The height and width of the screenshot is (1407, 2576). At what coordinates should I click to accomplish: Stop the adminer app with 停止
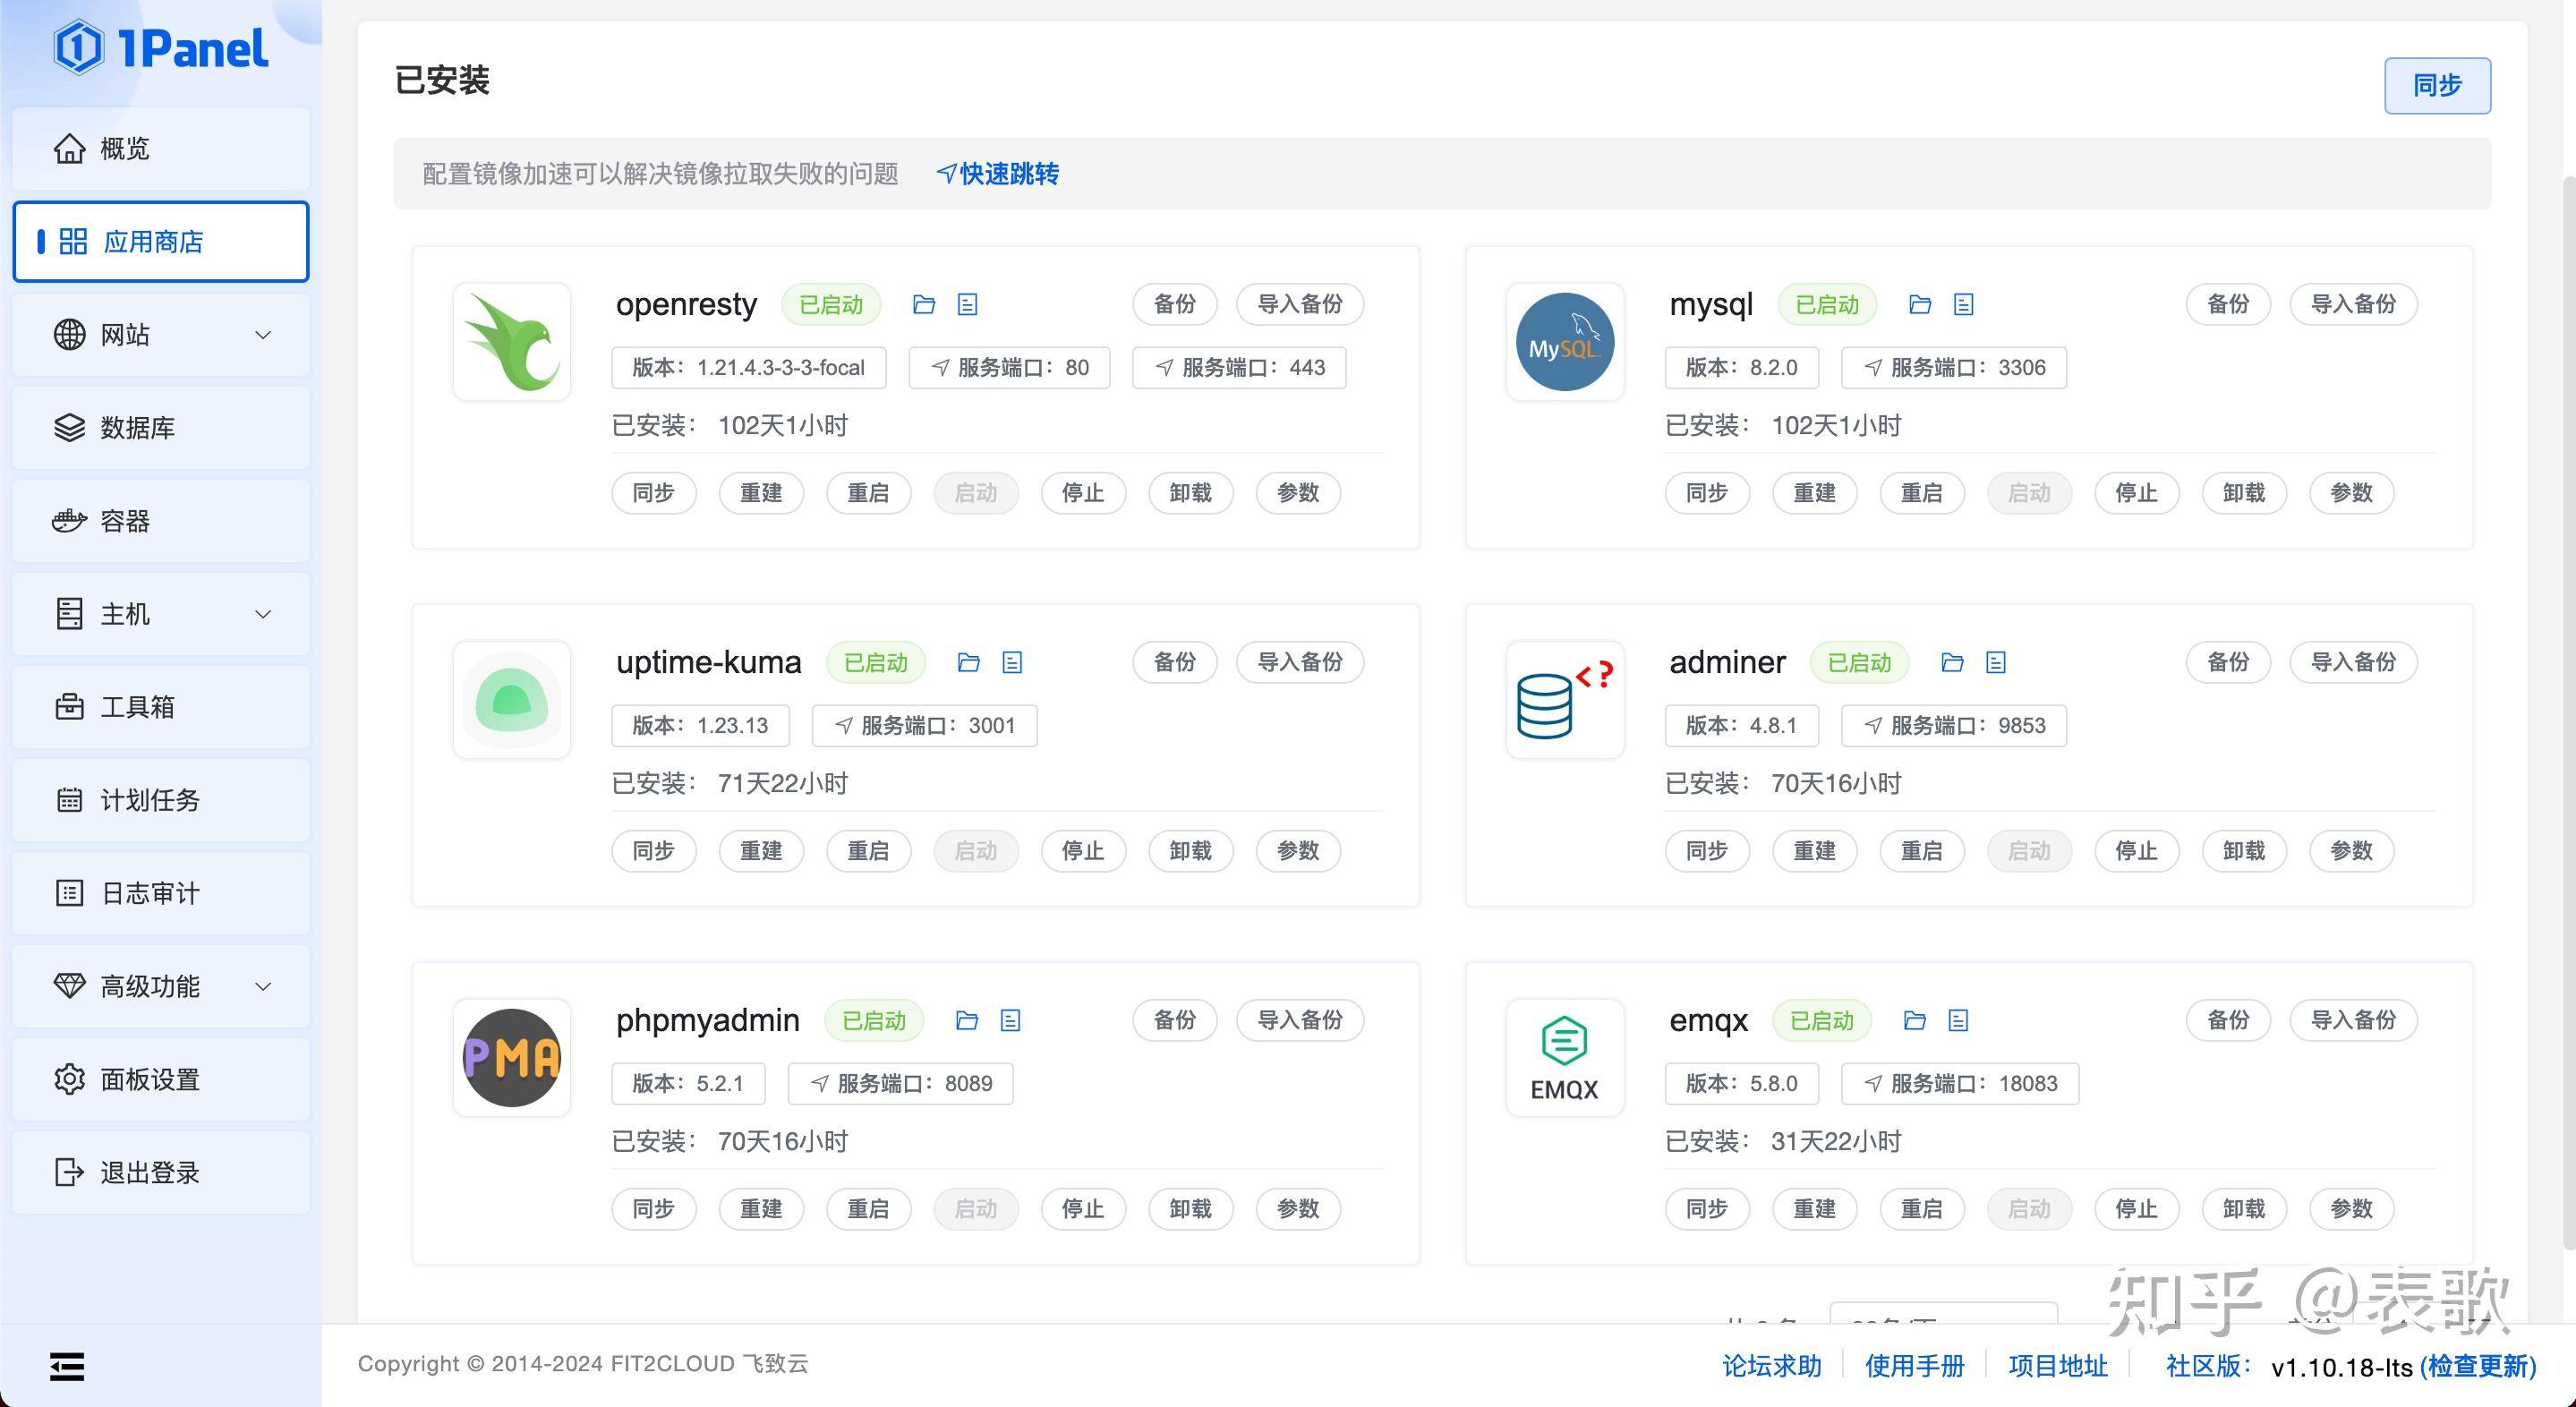(2136, 851)
